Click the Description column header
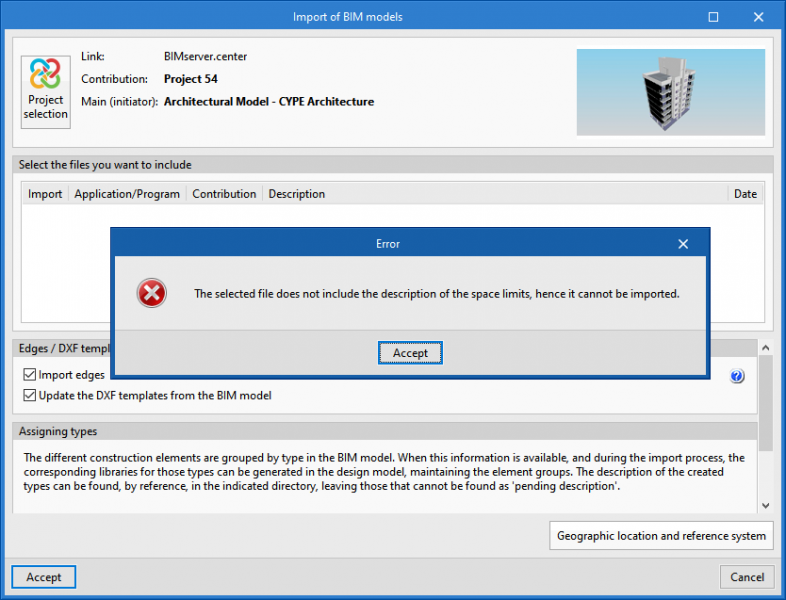The height and width of the screenshot is (600, 786). 296,194
